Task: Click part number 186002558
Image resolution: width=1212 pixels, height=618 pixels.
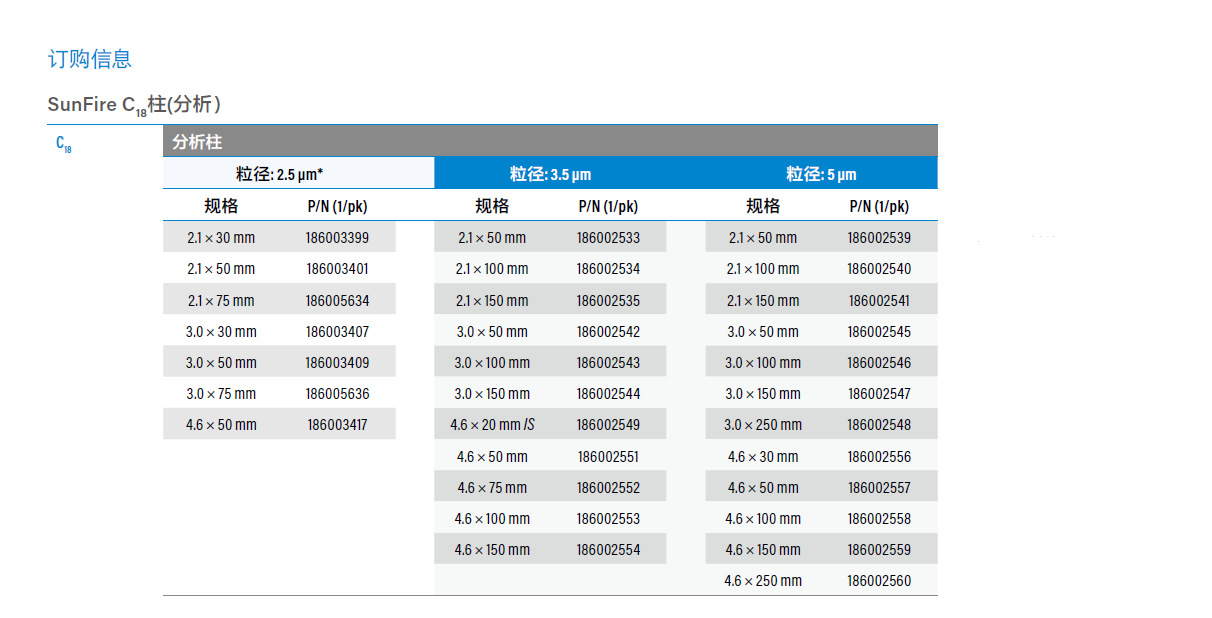Action: [x=879, y=519]
